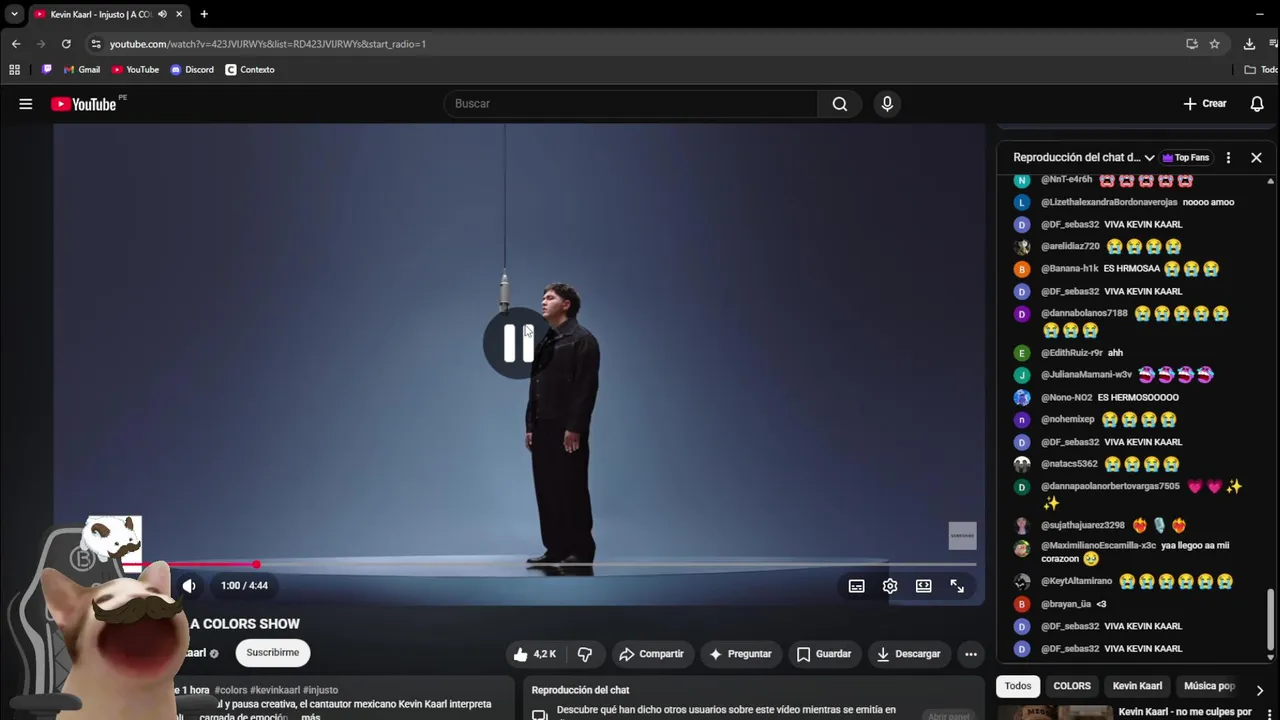
Task: Click the Top Fans badge
Action: pos(1186,158)
